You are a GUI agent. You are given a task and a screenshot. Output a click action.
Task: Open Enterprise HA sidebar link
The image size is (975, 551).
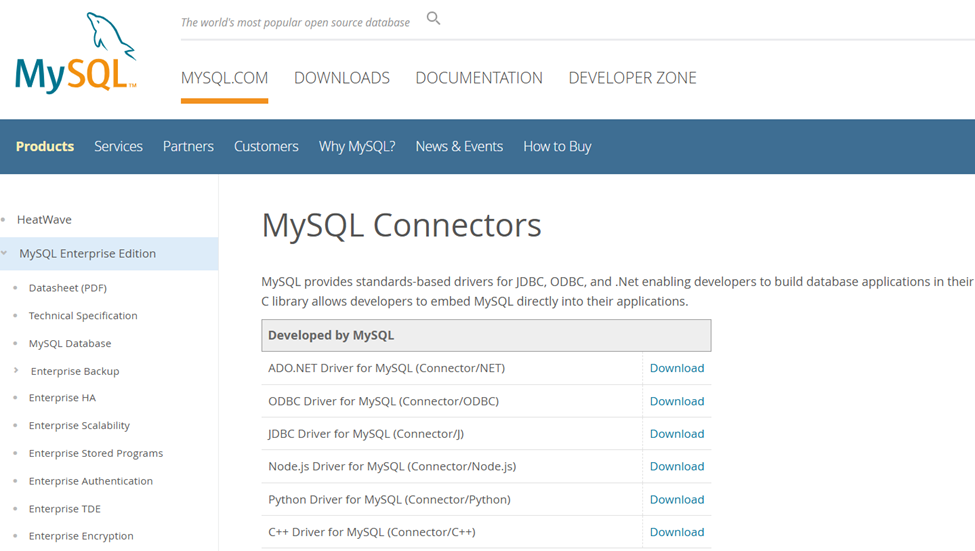click(62, 398)
